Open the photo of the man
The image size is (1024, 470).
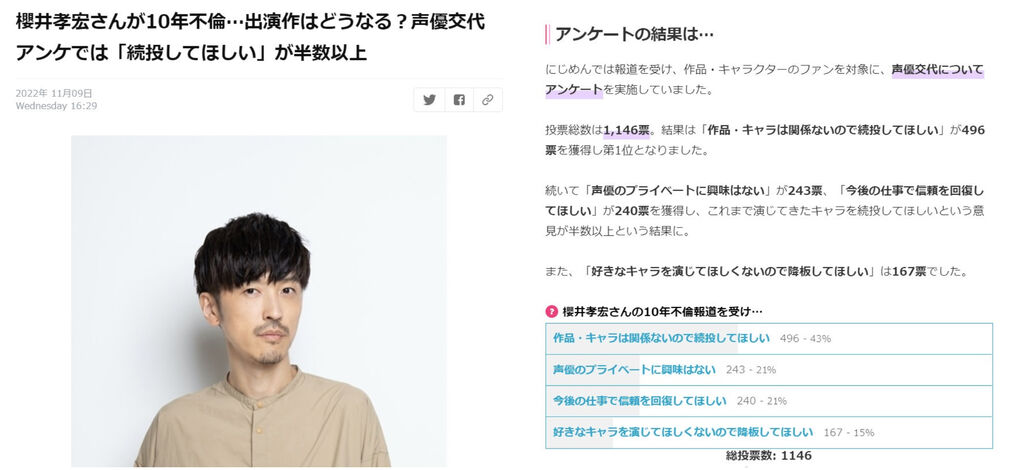(x=259, y=301)
